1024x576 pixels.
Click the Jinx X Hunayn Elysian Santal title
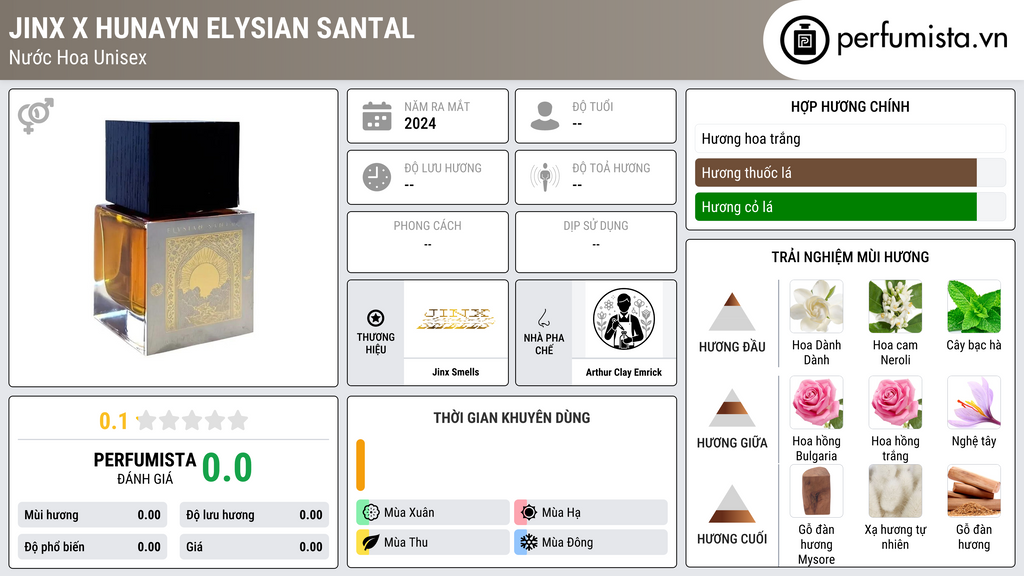[212, 28]
